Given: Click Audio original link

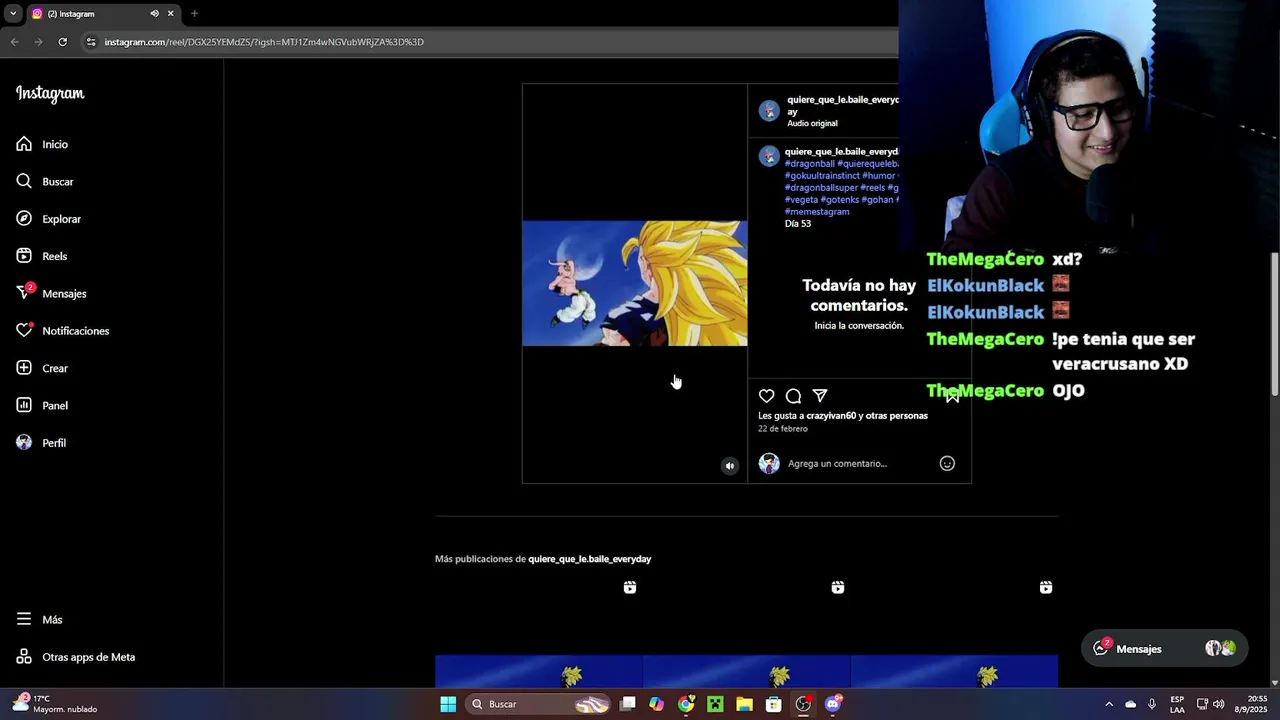Looking at the screenshot, I should [x=812, y=123].
